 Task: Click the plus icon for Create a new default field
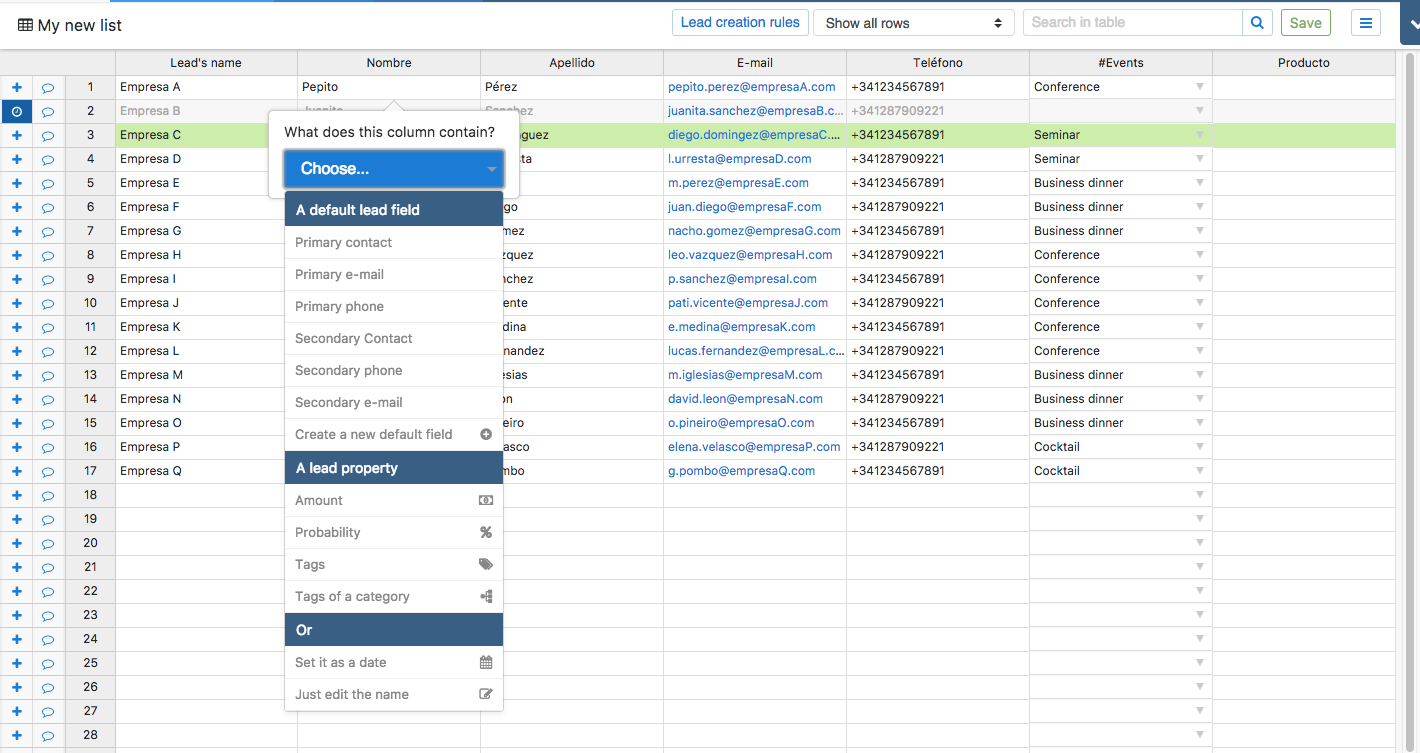485,434
